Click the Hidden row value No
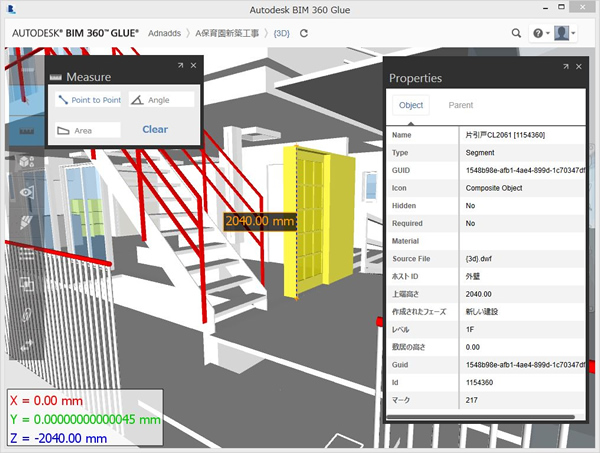This screenshot has width=600, height=453. point(470,205)
